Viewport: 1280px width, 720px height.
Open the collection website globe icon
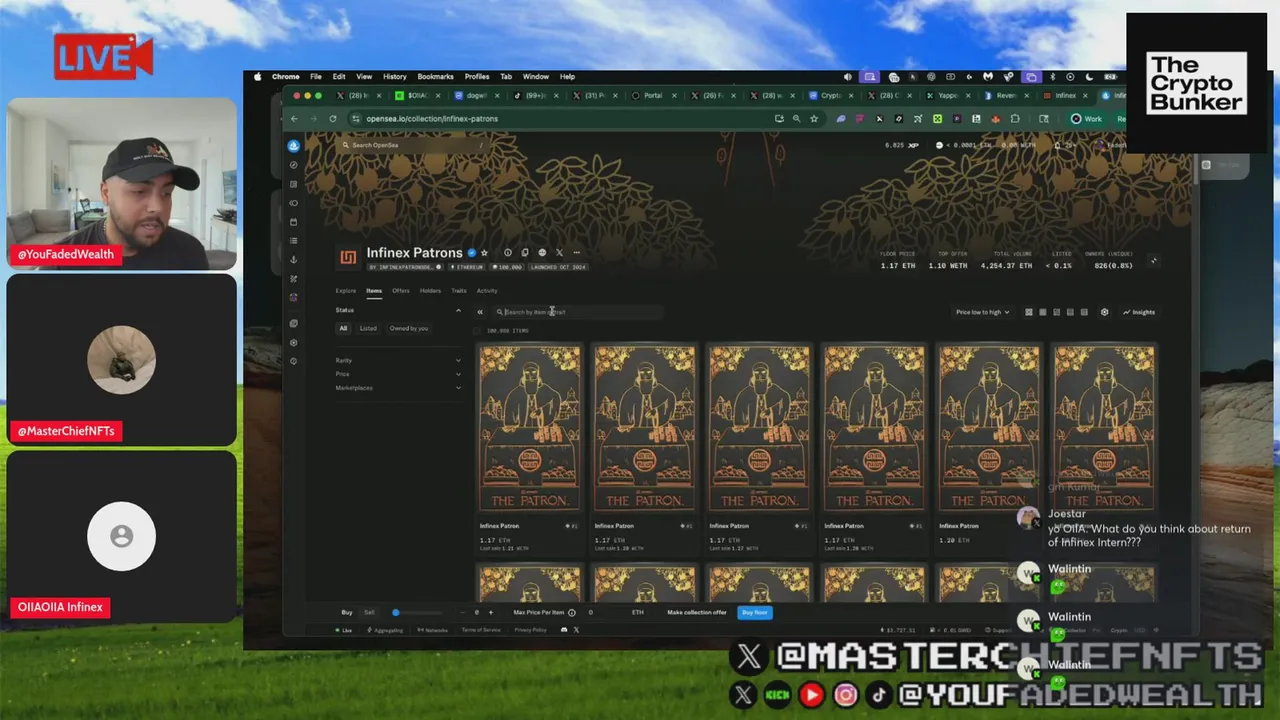click(x=542, y=253)
